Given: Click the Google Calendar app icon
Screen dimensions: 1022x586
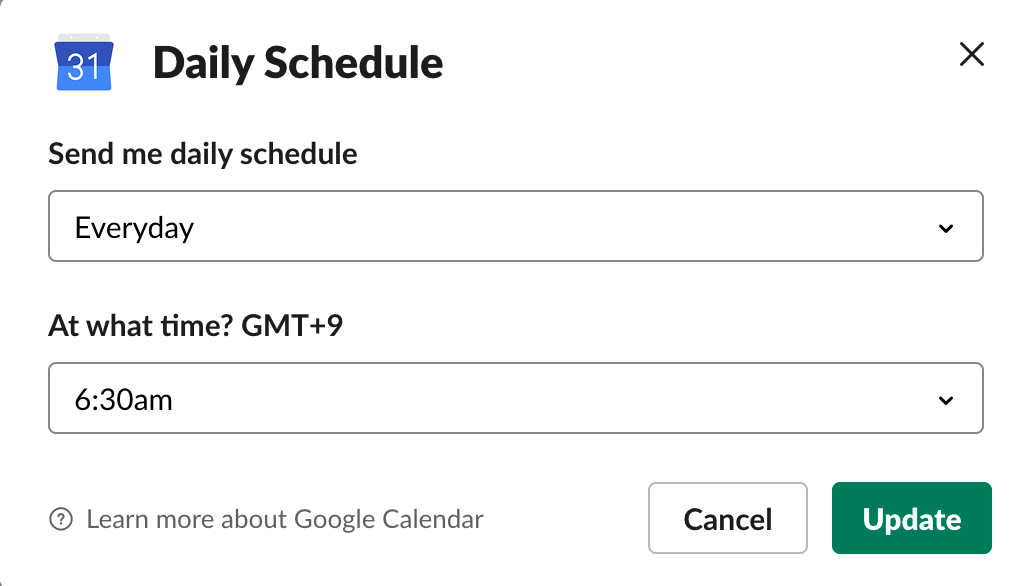Looking at the screenshot, I should (84, 63).
